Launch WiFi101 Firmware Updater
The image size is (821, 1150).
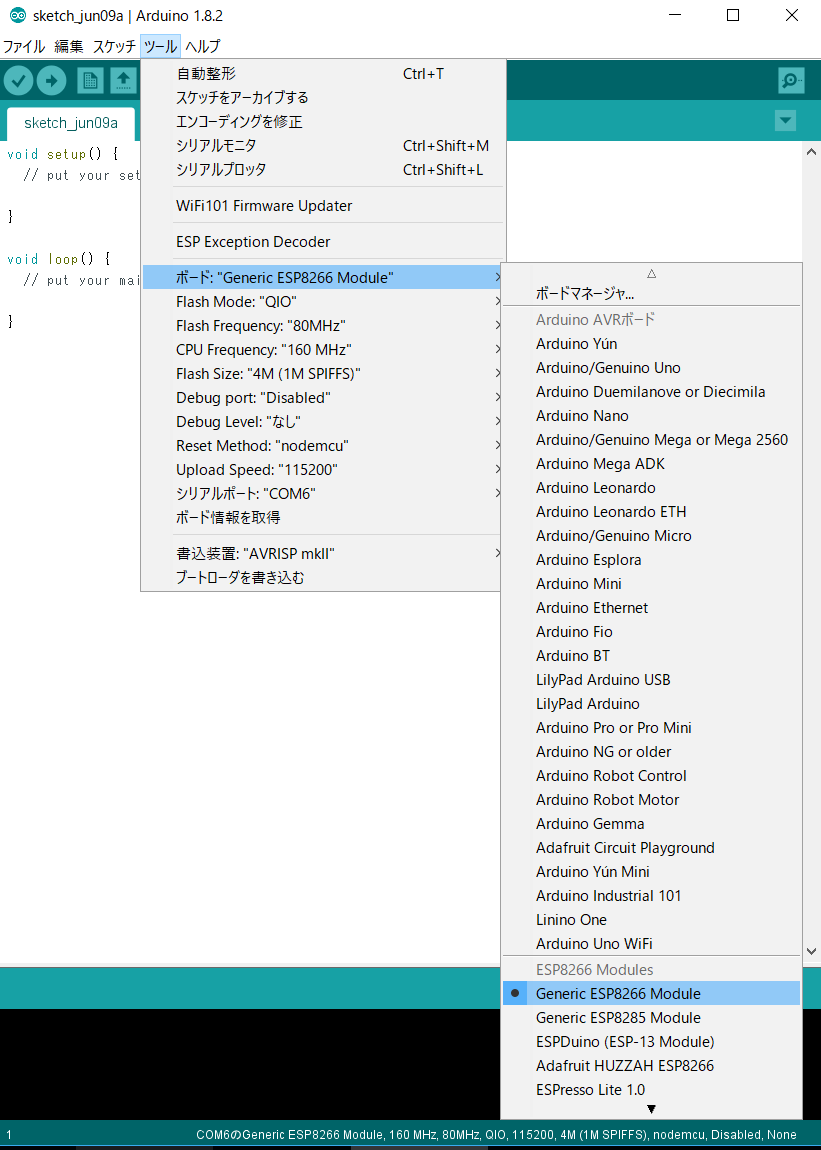(x=324, y=206)
